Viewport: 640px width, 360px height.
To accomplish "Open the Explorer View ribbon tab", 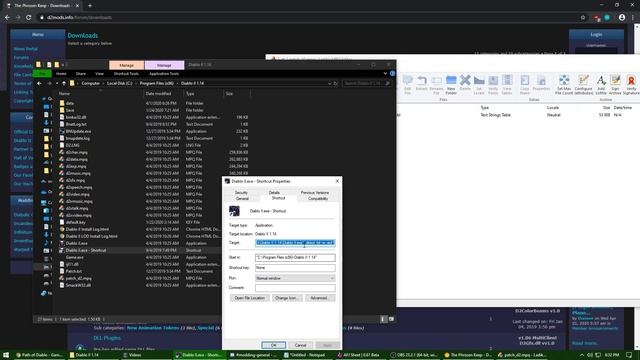I will pos(99,73).
